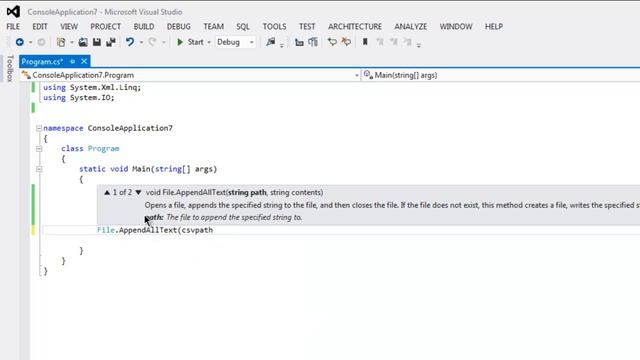The width and height of the screenshot is (640, 360).
Task: Click the greyed Navigate Forward icon
Action: pyautogui.click(x=41, y=42)
